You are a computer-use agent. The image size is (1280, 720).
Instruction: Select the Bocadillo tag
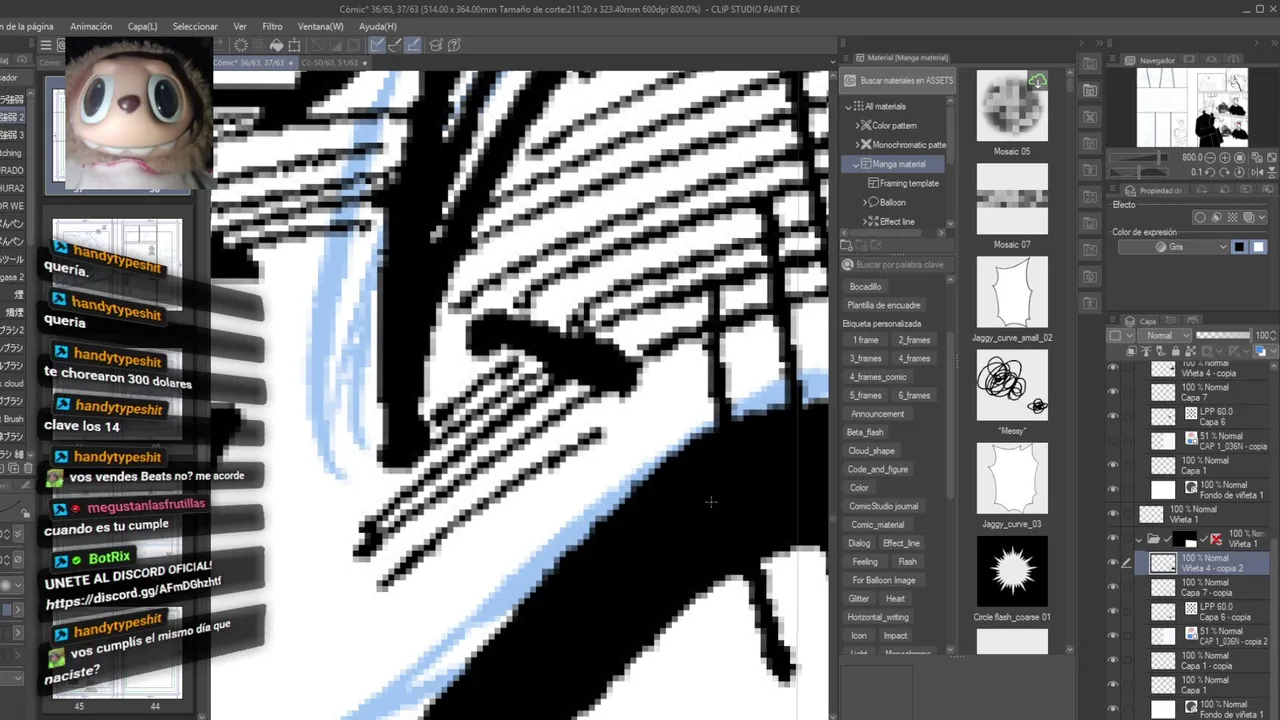pos(865,286)
